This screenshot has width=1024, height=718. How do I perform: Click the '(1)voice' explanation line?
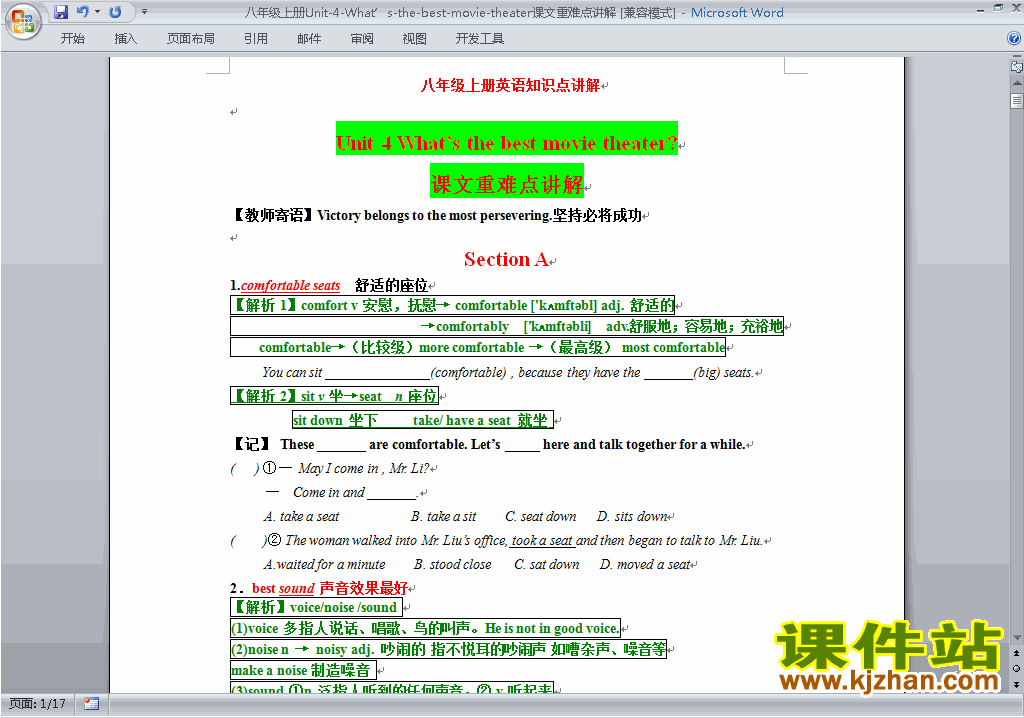(x=425, y=628)
